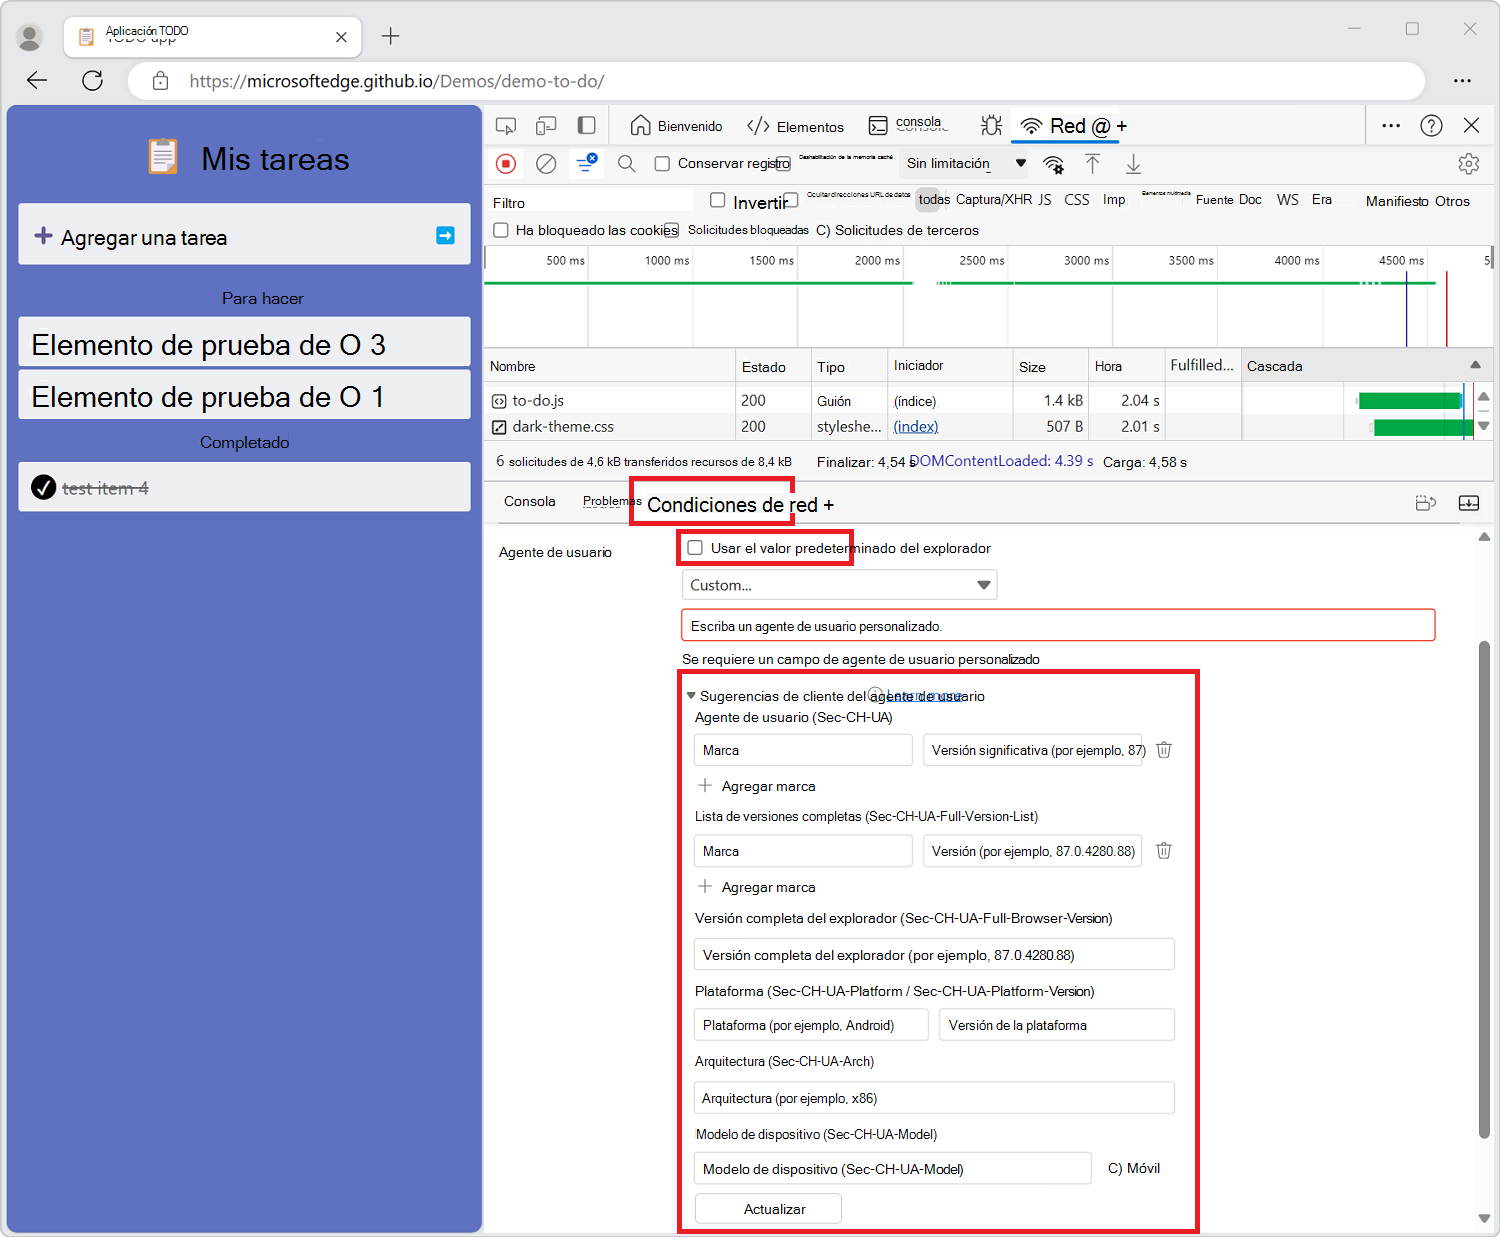Click the Agregar marca link
This screenshot has height=1237, width=1500.
click(x=757, y=786)
